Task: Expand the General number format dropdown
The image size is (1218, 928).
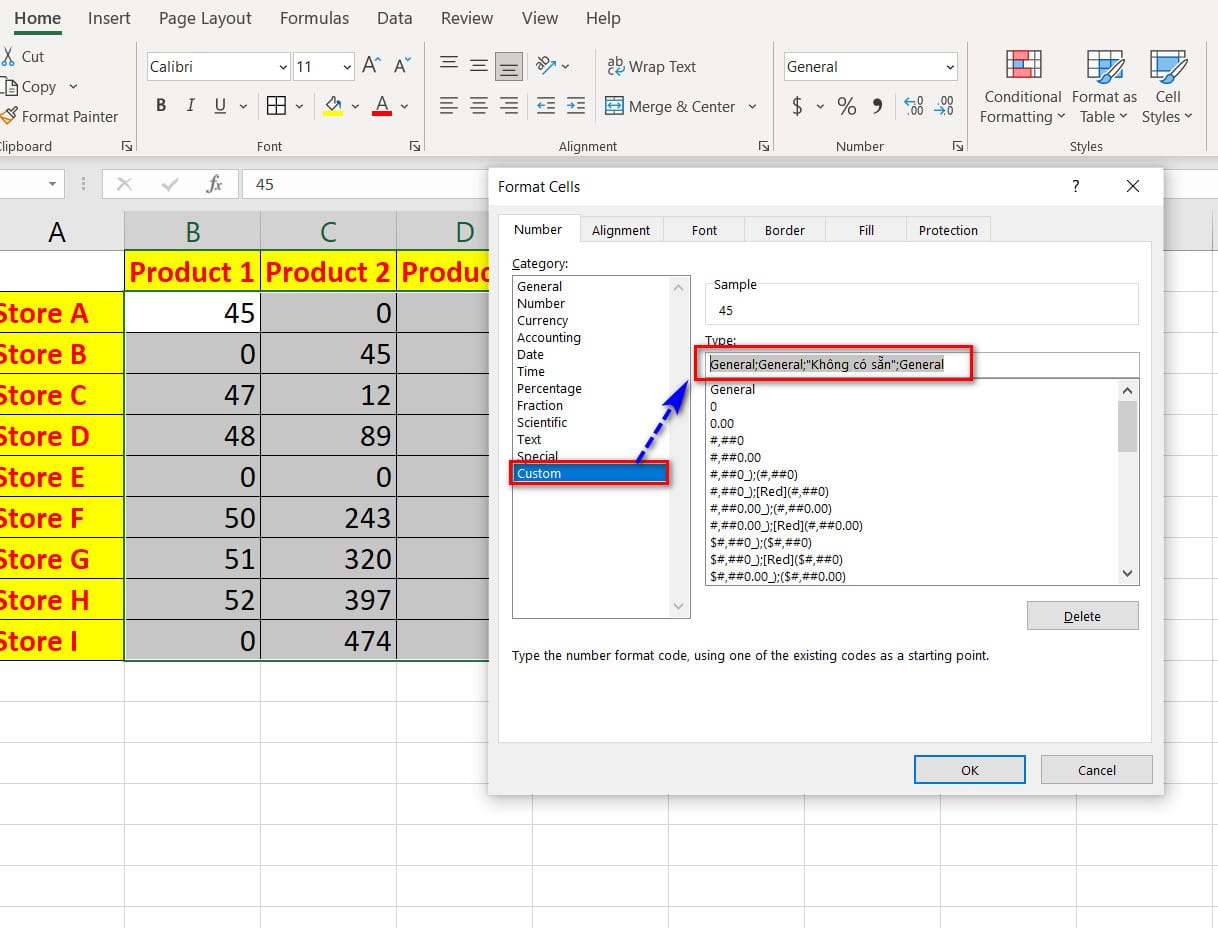Action: point(949,67)
